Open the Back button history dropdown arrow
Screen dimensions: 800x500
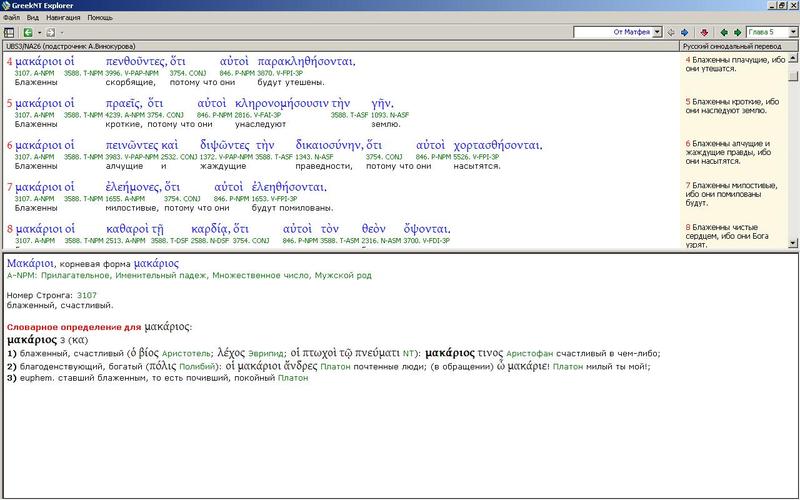pyautogui.click(x=38, y=33)
